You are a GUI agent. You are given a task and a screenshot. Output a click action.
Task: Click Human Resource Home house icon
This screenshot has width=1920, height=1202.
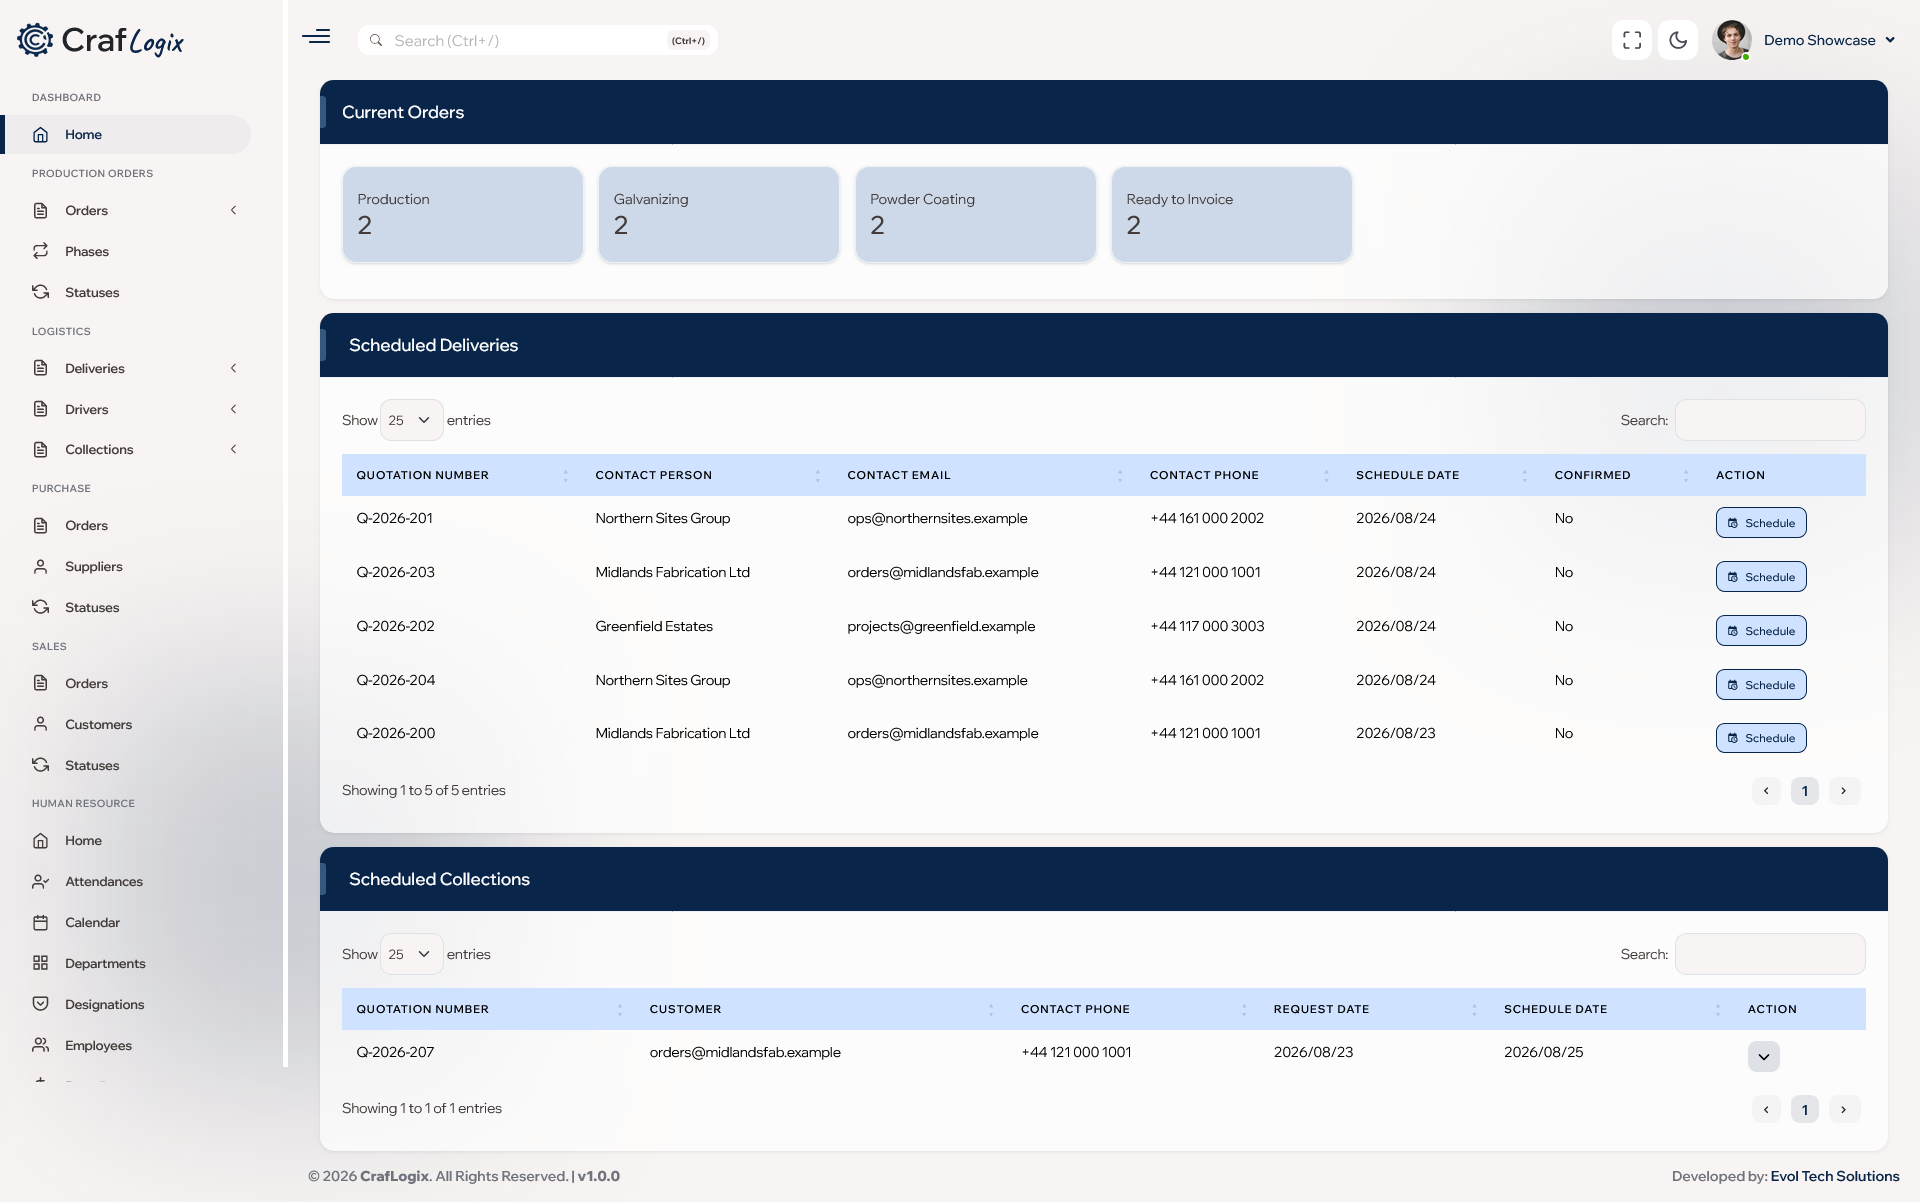[x=41, y=840]
